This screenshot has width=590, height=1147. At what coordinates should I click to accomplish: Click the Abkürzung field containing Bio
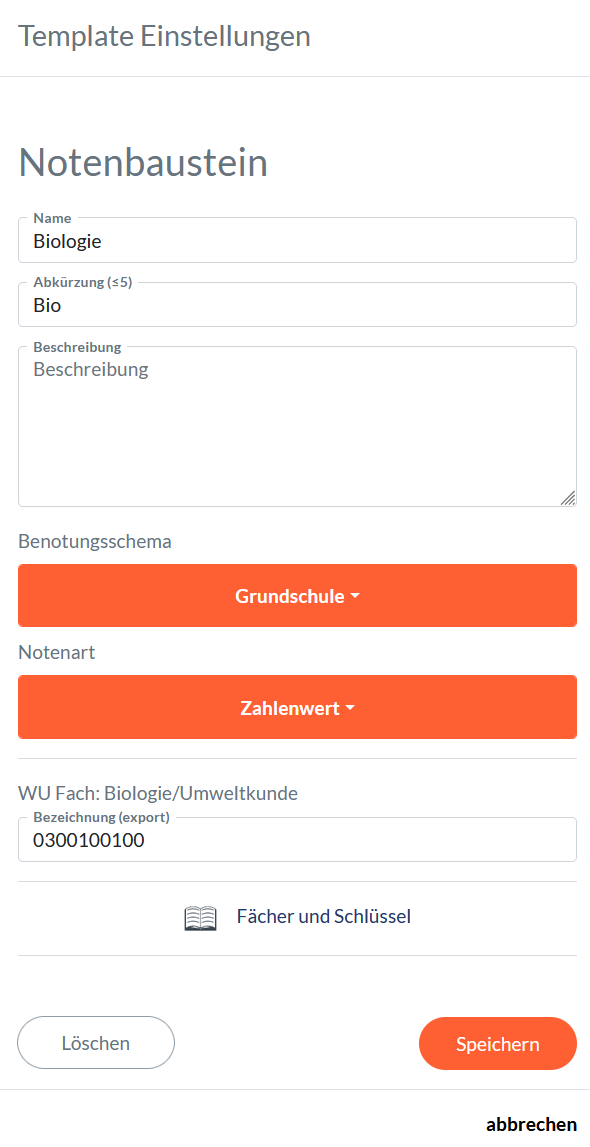(x=297, y=305)
